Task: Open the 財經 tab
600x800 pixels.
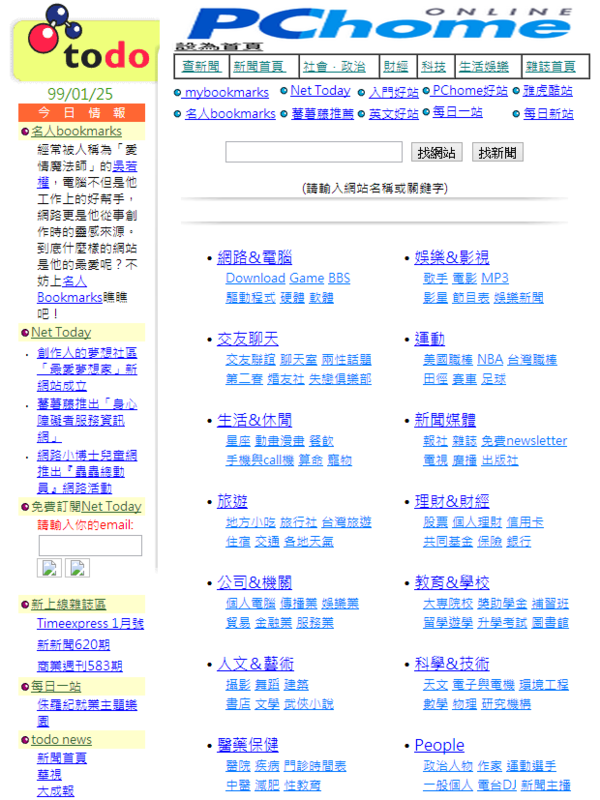Action: 396,66
